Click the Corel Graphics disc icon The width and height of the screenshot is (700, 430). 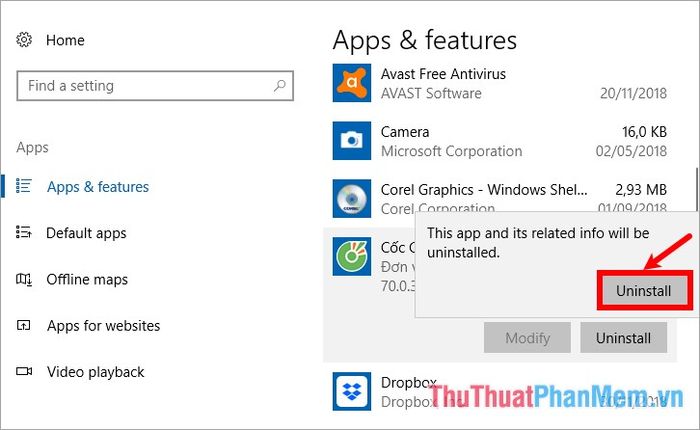point(352,198)
